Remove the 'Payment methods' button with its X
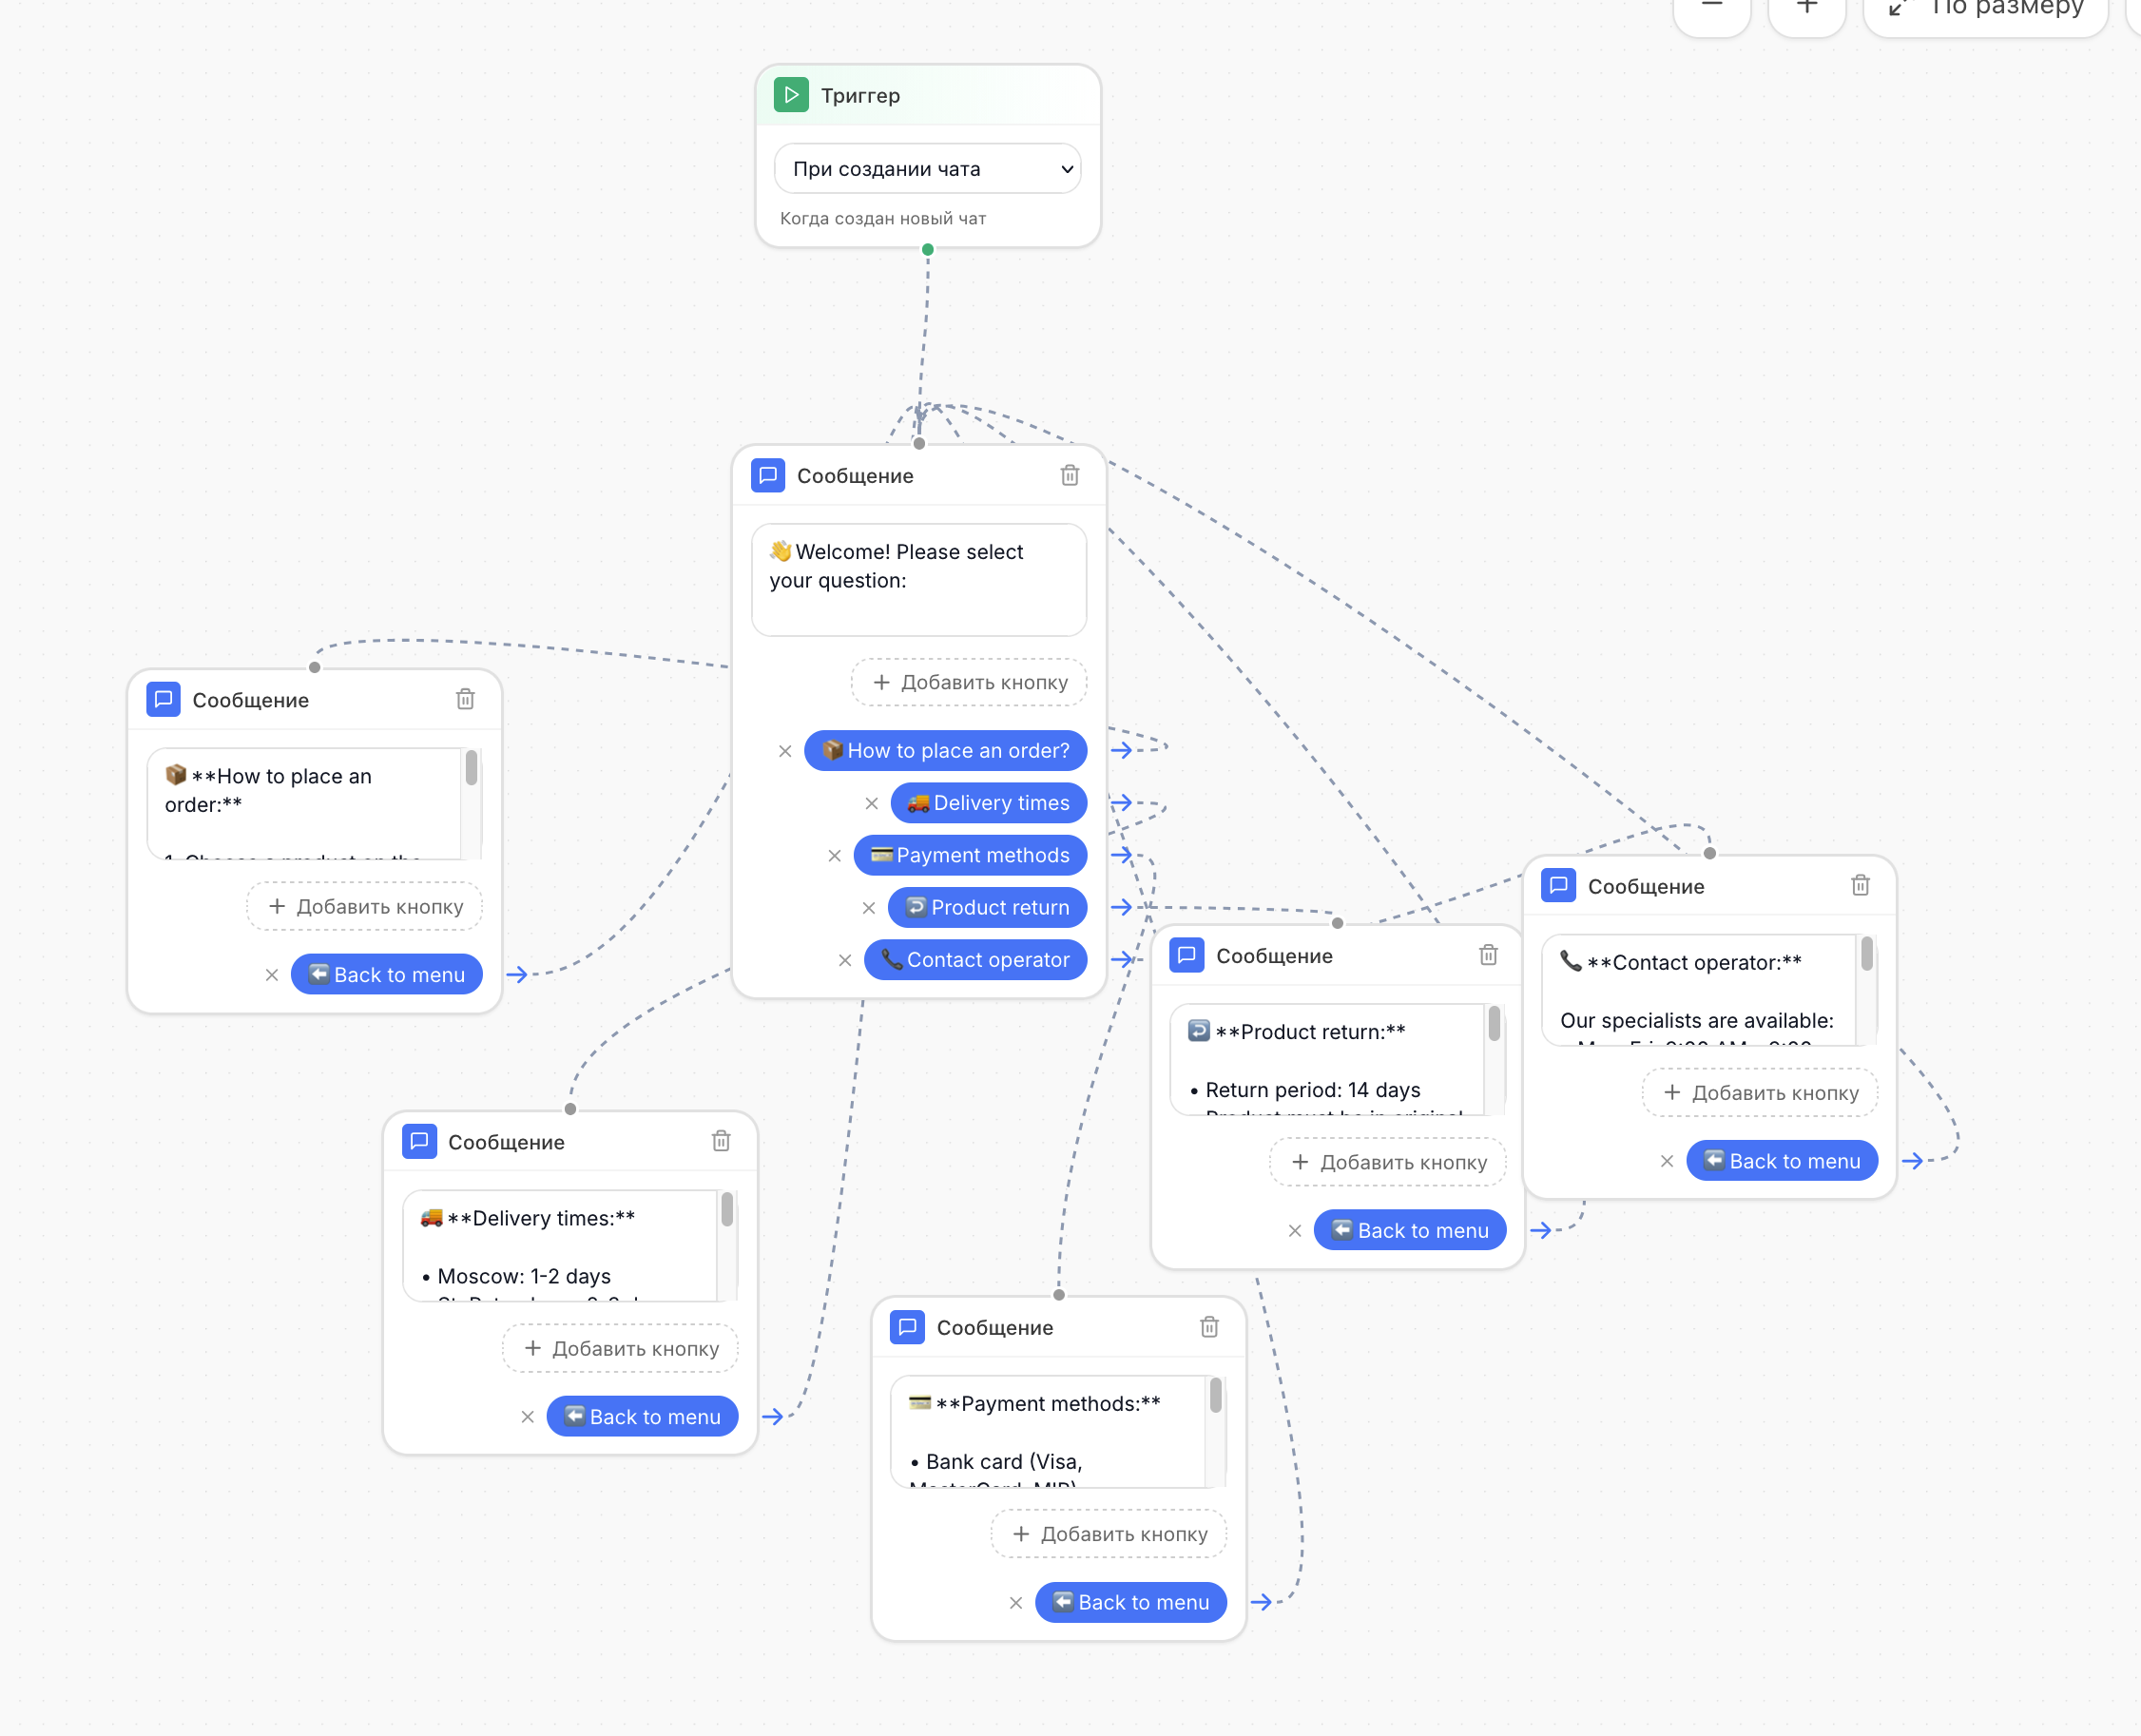 click(834, 855)
